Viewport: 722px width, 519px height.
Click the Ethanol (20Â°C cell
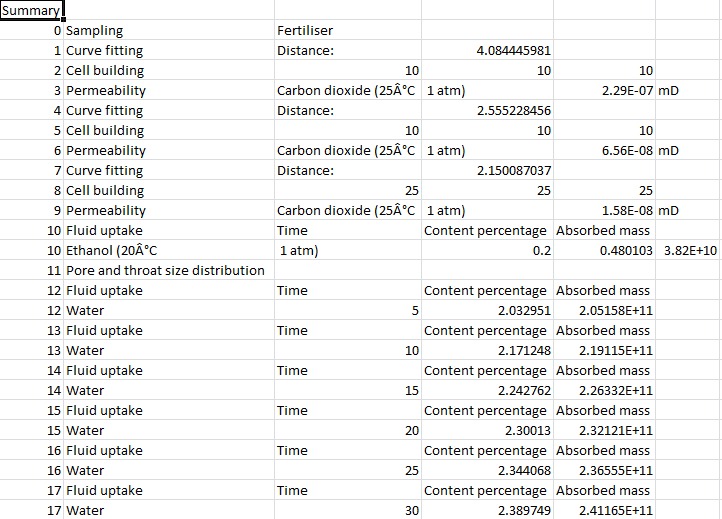coord(112,251)
